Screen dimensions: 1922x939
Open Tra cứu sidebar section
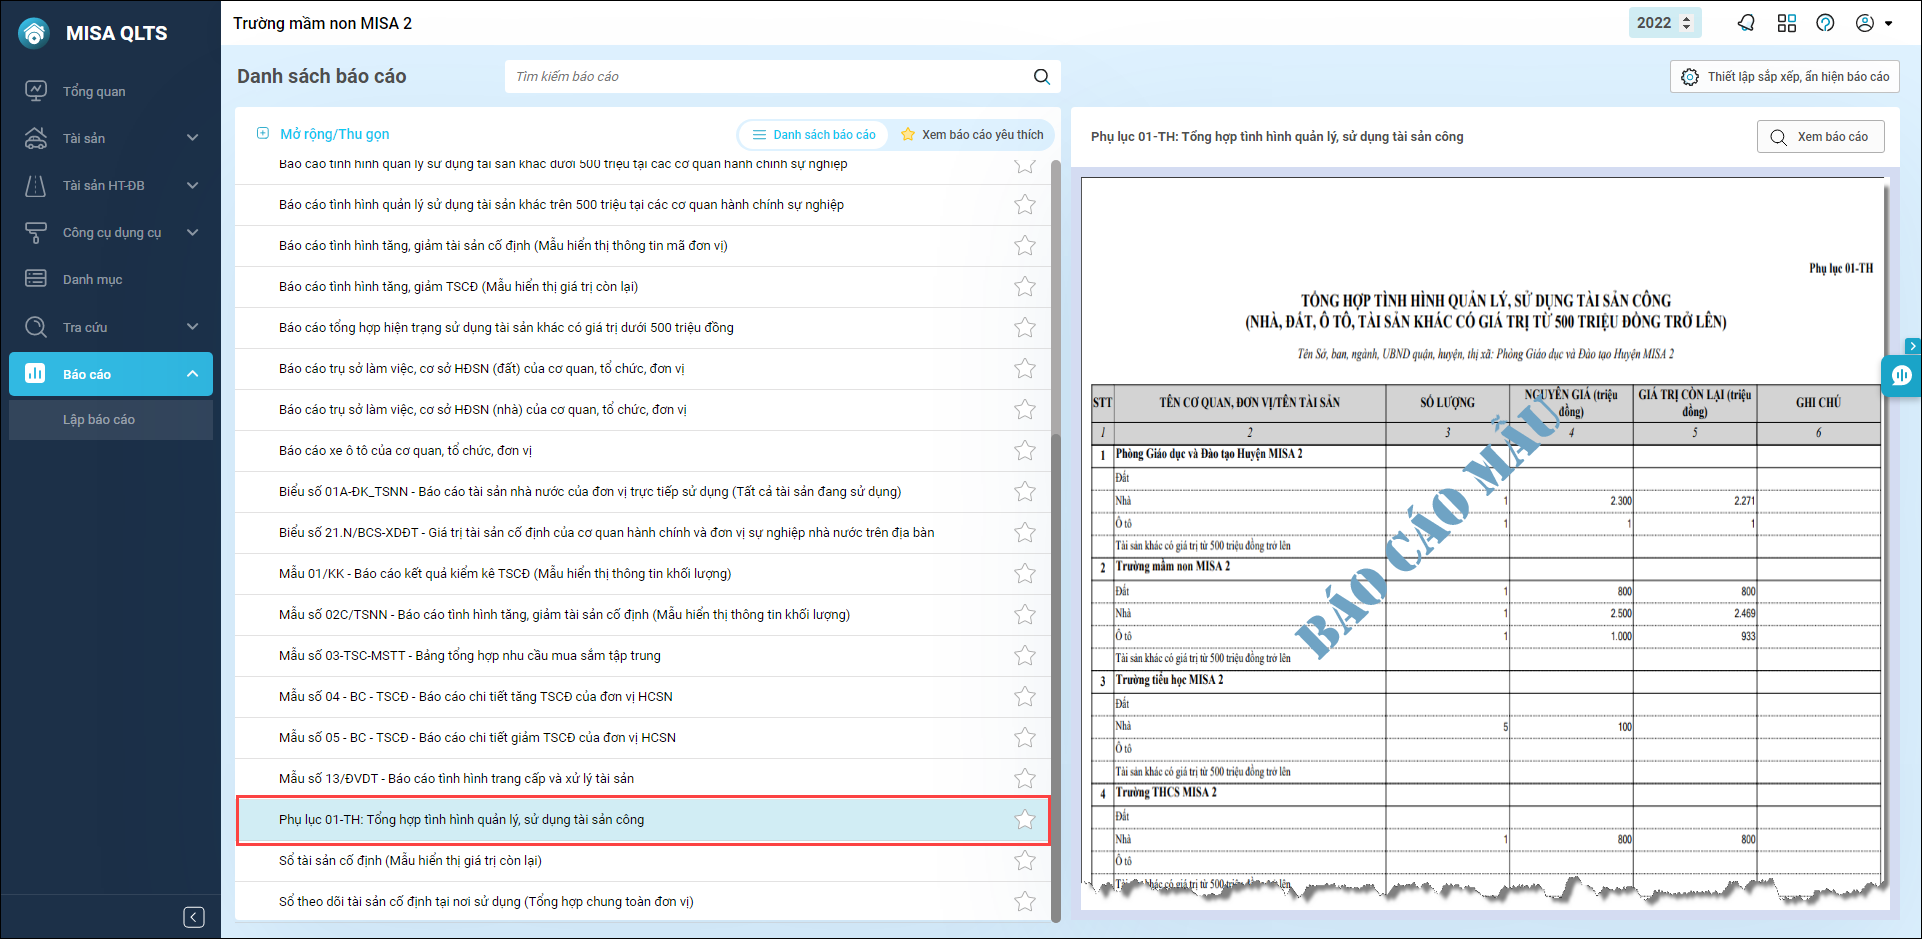tap(110, 327)
